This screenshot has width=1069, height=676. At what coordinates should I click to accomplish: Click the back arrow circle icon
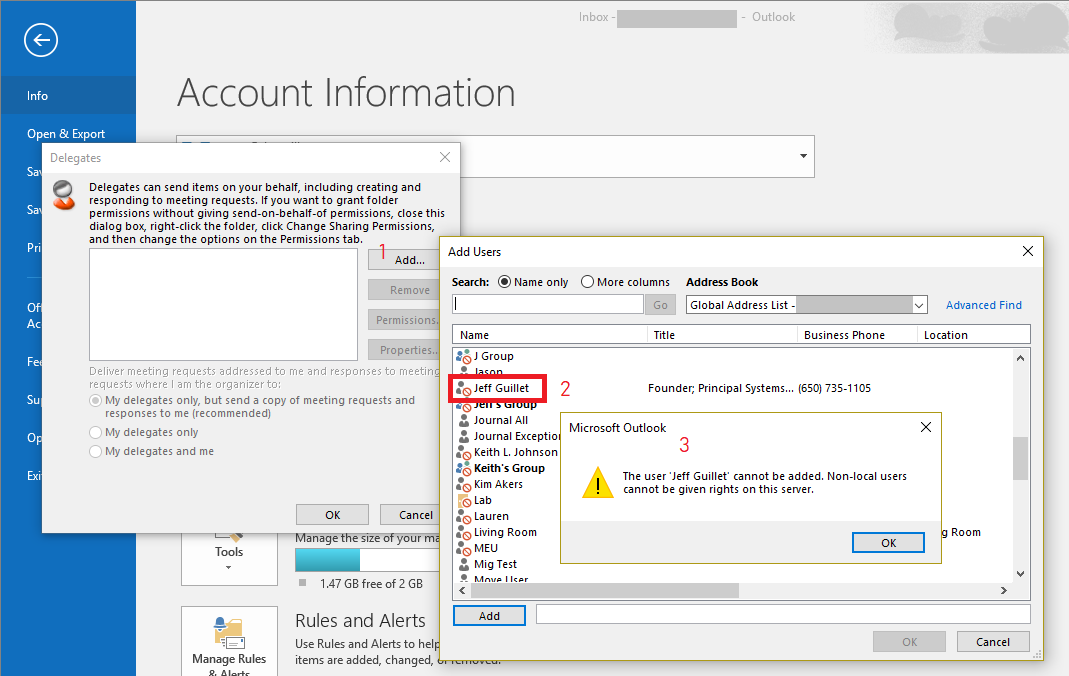41,40
